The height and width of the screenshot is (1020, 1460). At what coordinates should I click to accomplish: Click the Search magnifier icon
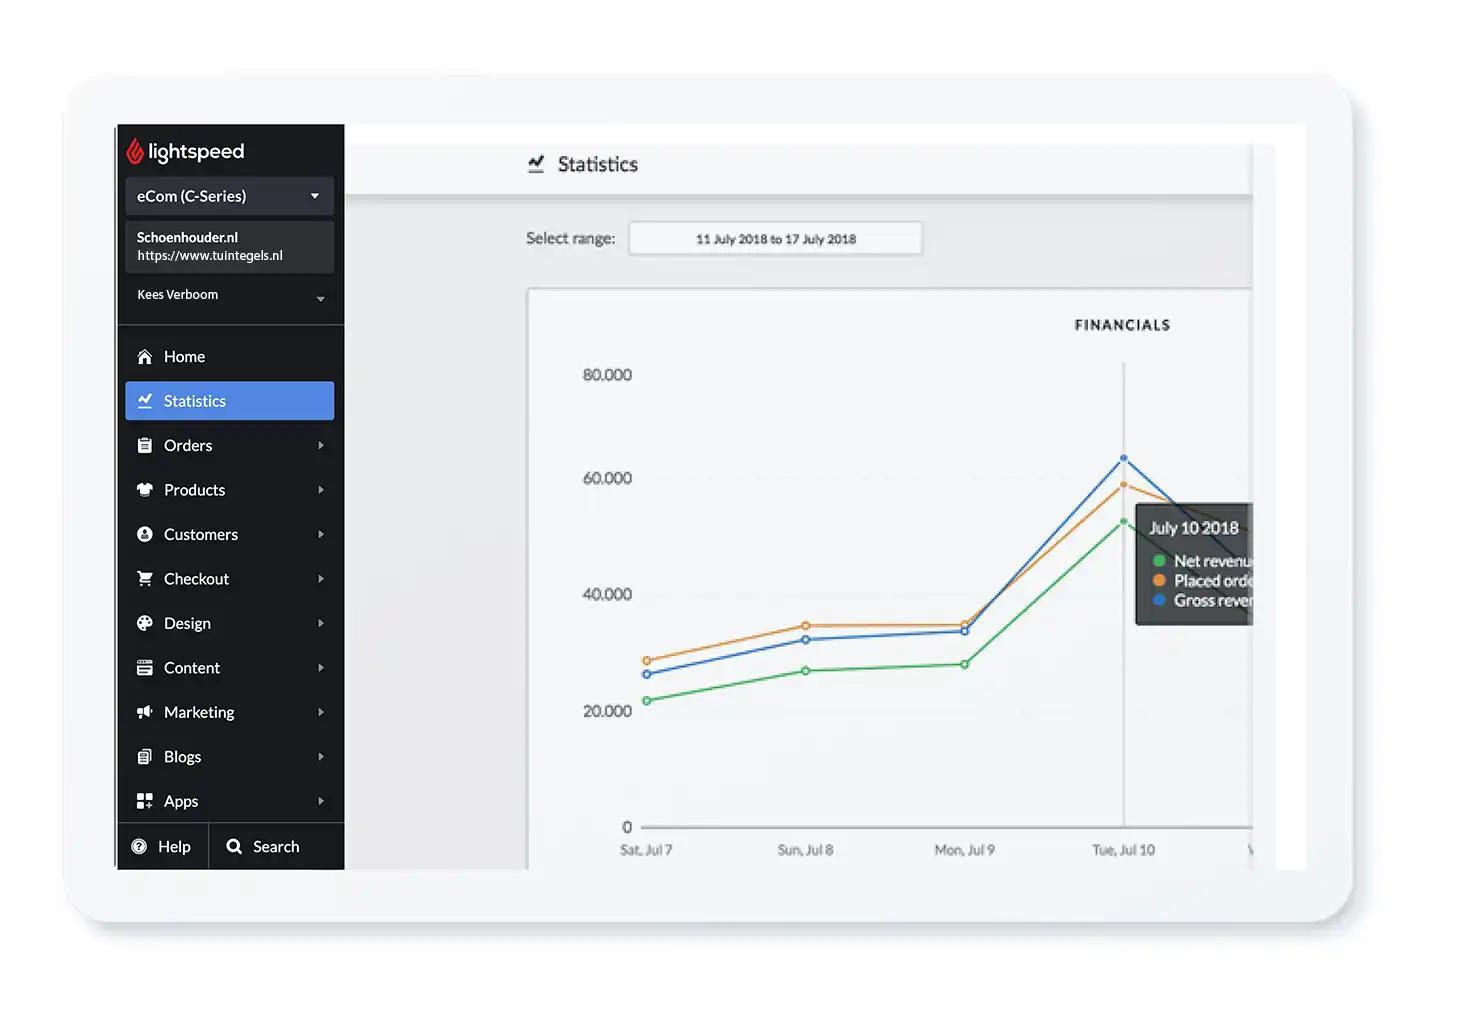[234, 847]
